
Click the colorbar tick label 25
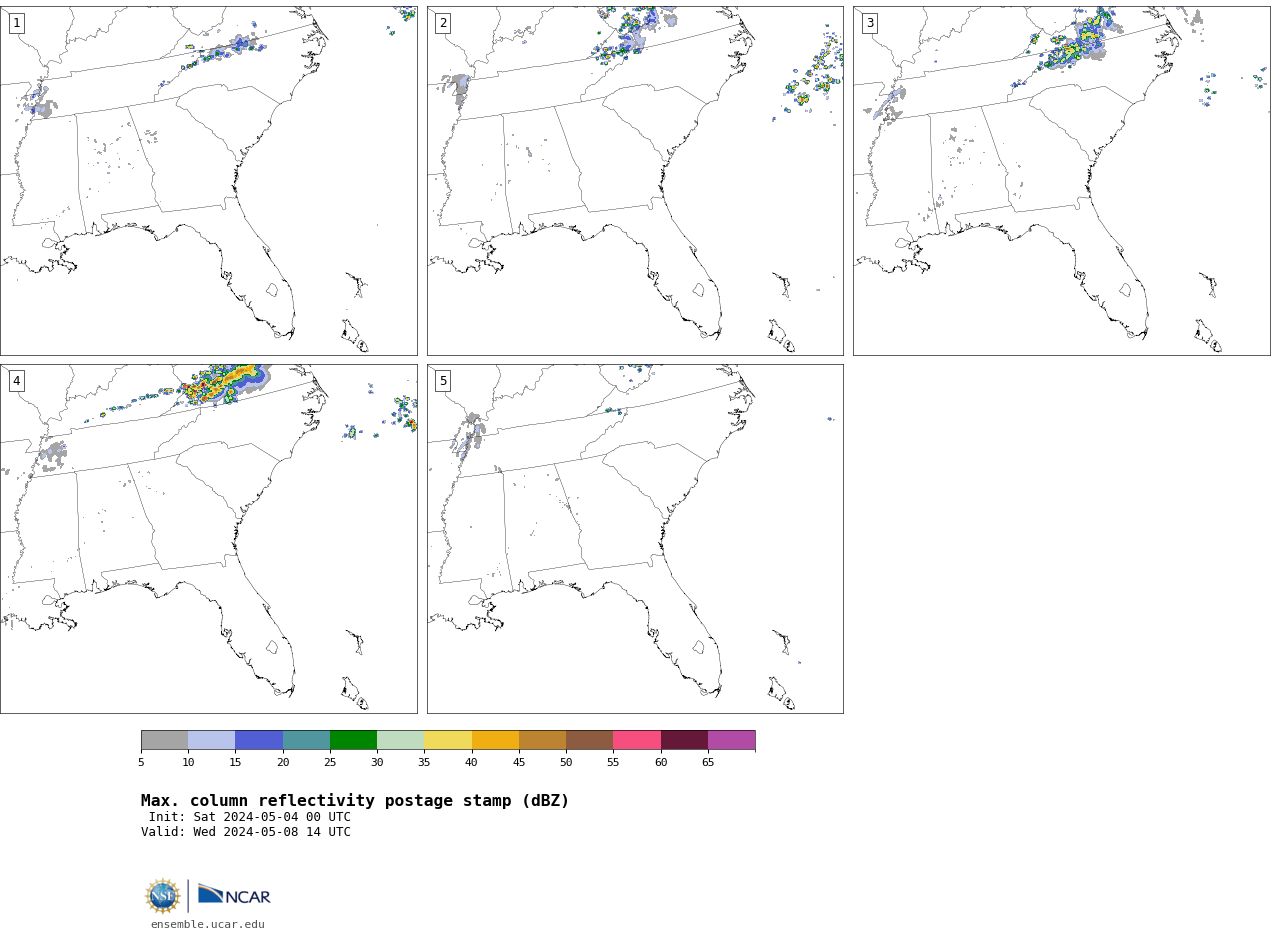pyautogui.click(x=330, y=763)
